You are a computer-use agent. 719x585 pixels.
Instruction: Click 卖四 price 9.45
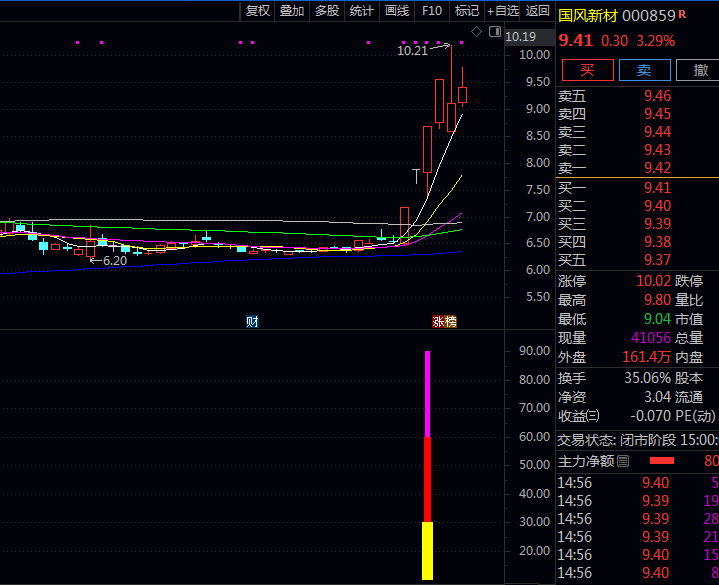[x=657, y=114]
